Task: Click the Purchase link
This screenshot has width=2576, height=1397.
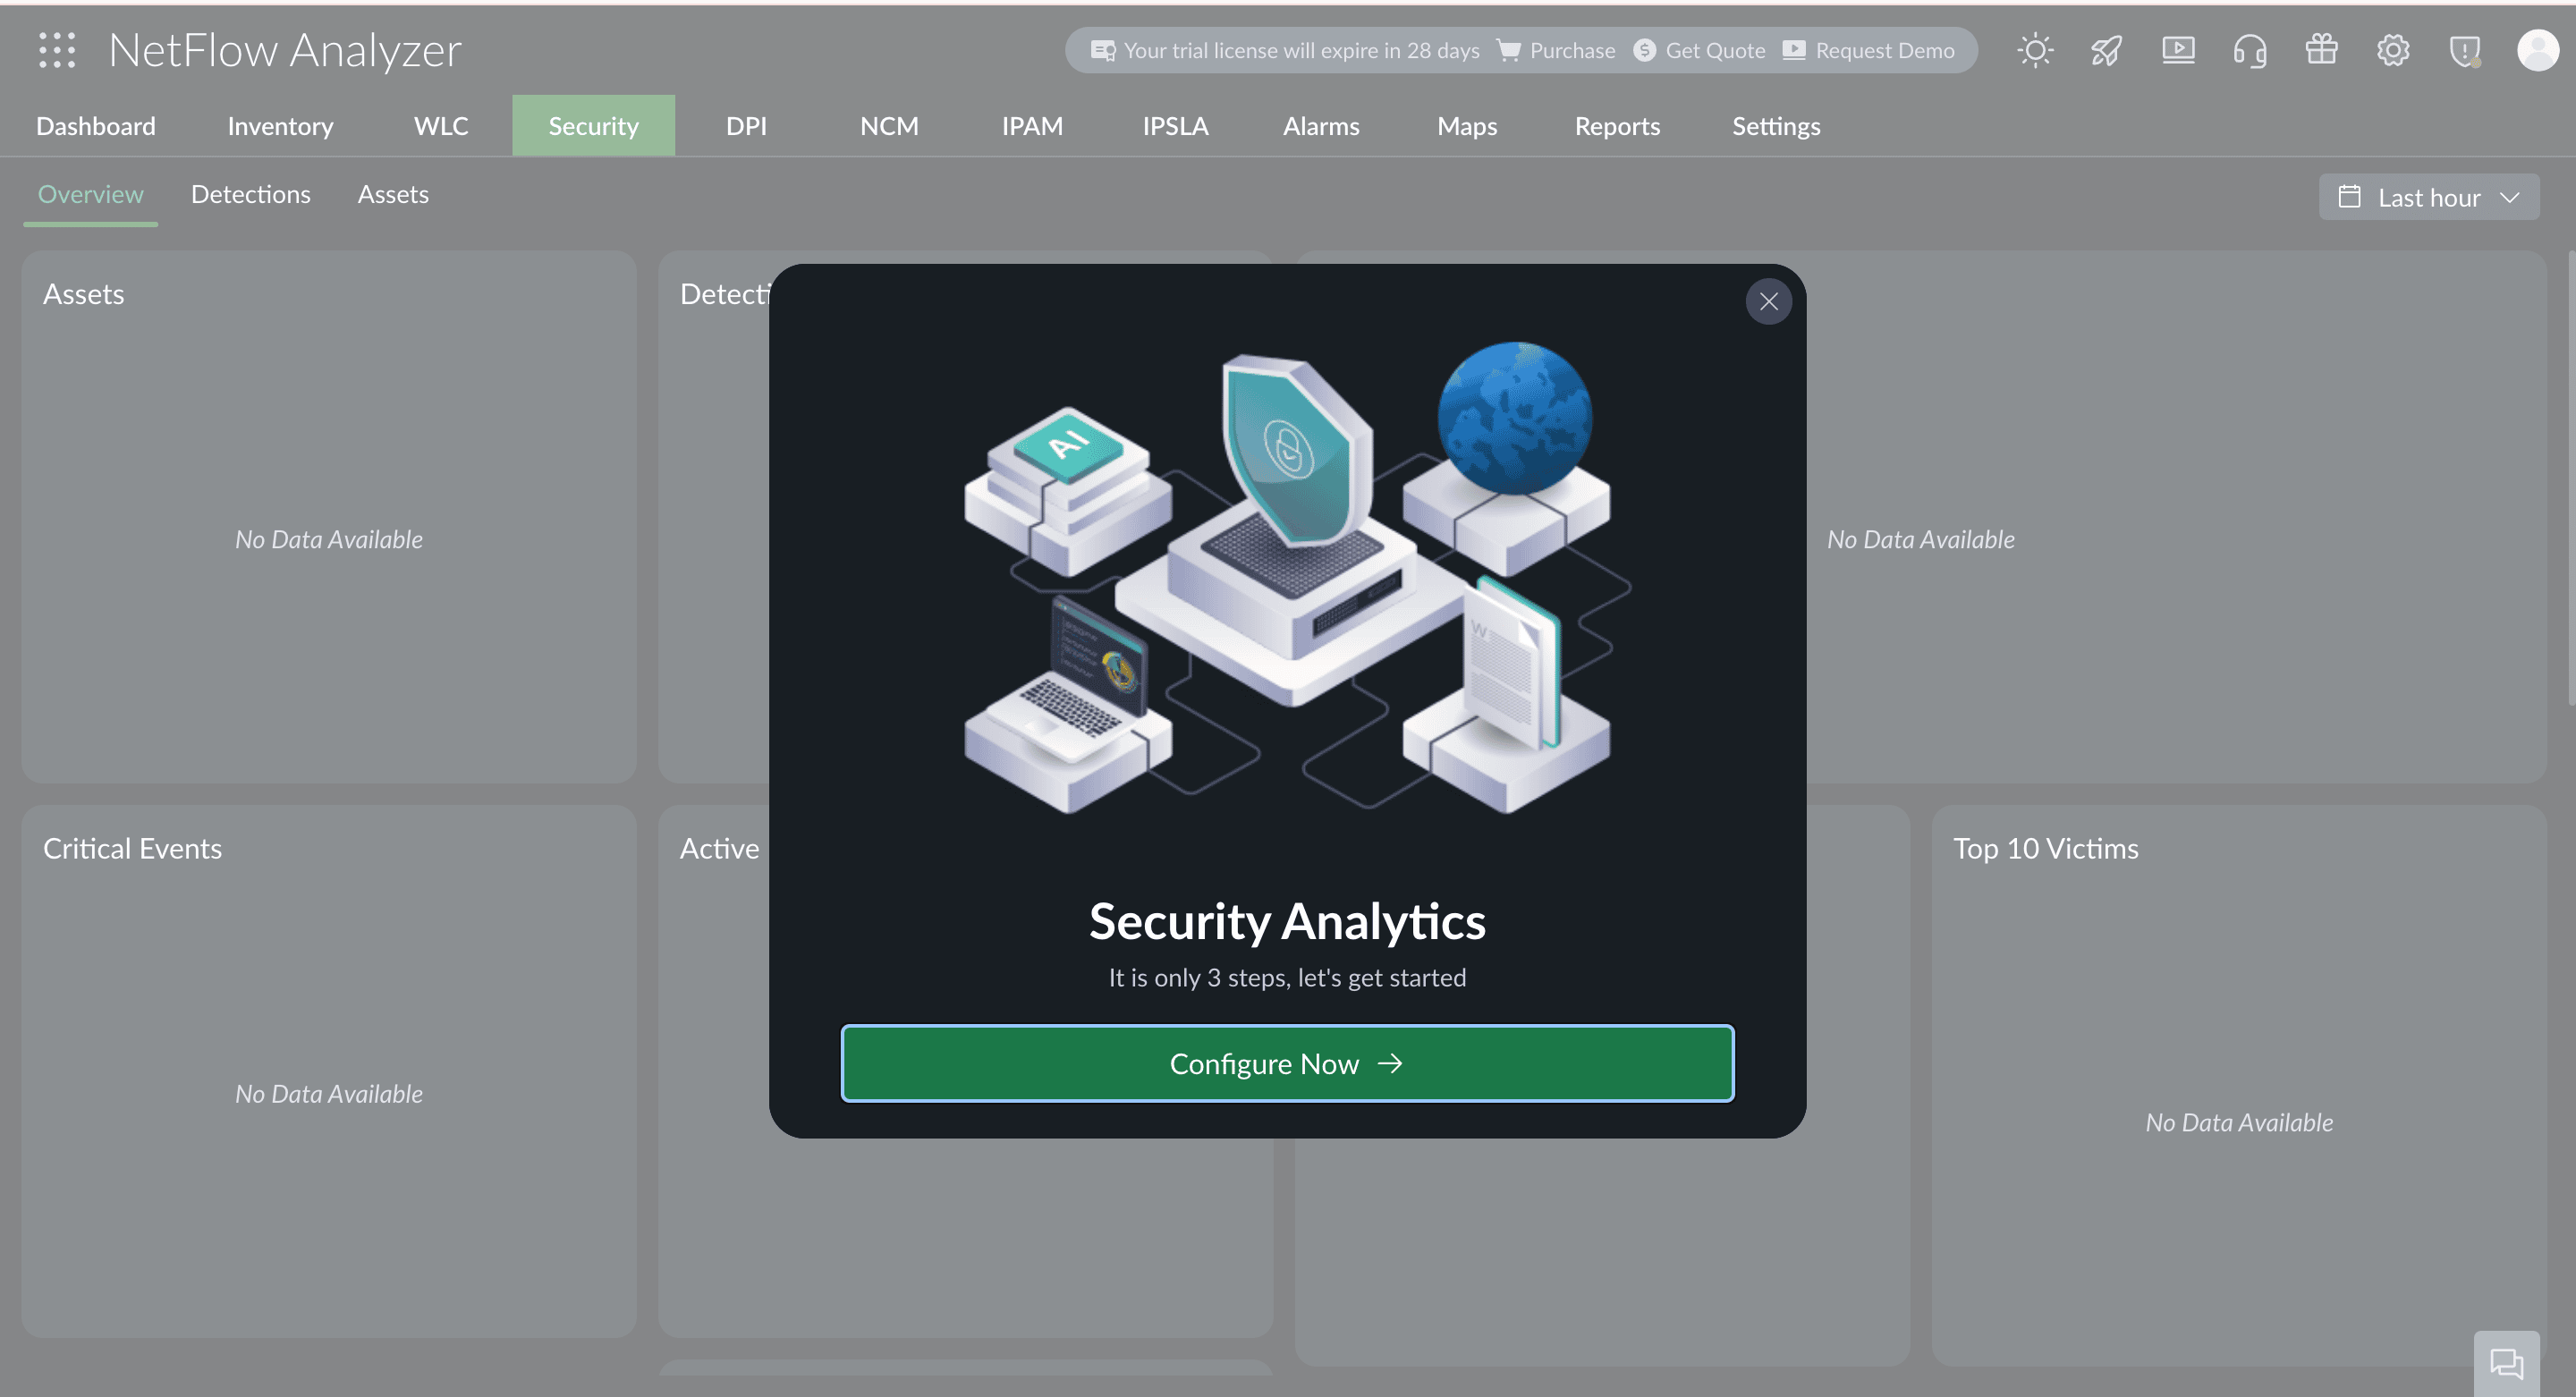Action: [1557, 50]
